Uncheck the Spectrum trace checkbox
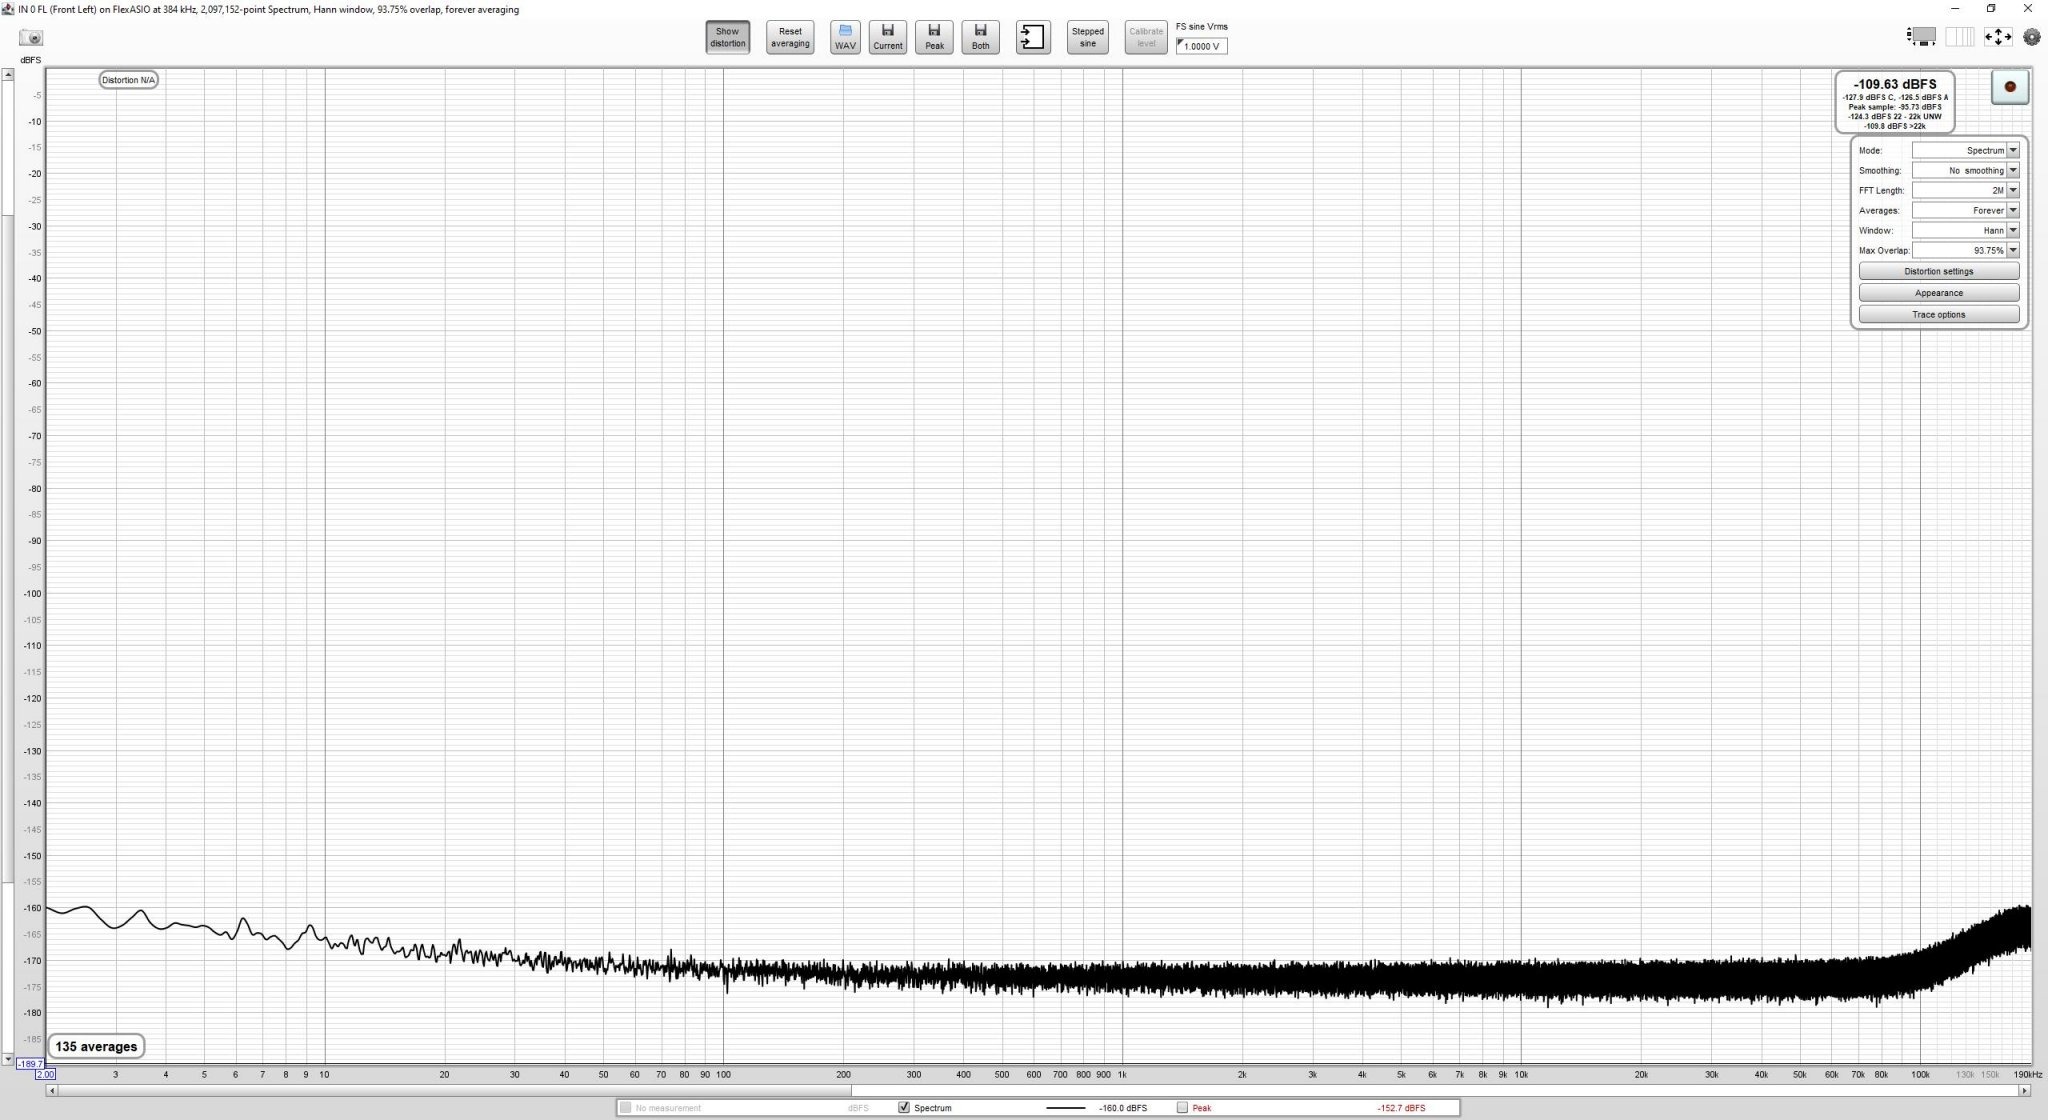The width and height of the screenshot is (2048, 1120). [x=904, y=1107]
